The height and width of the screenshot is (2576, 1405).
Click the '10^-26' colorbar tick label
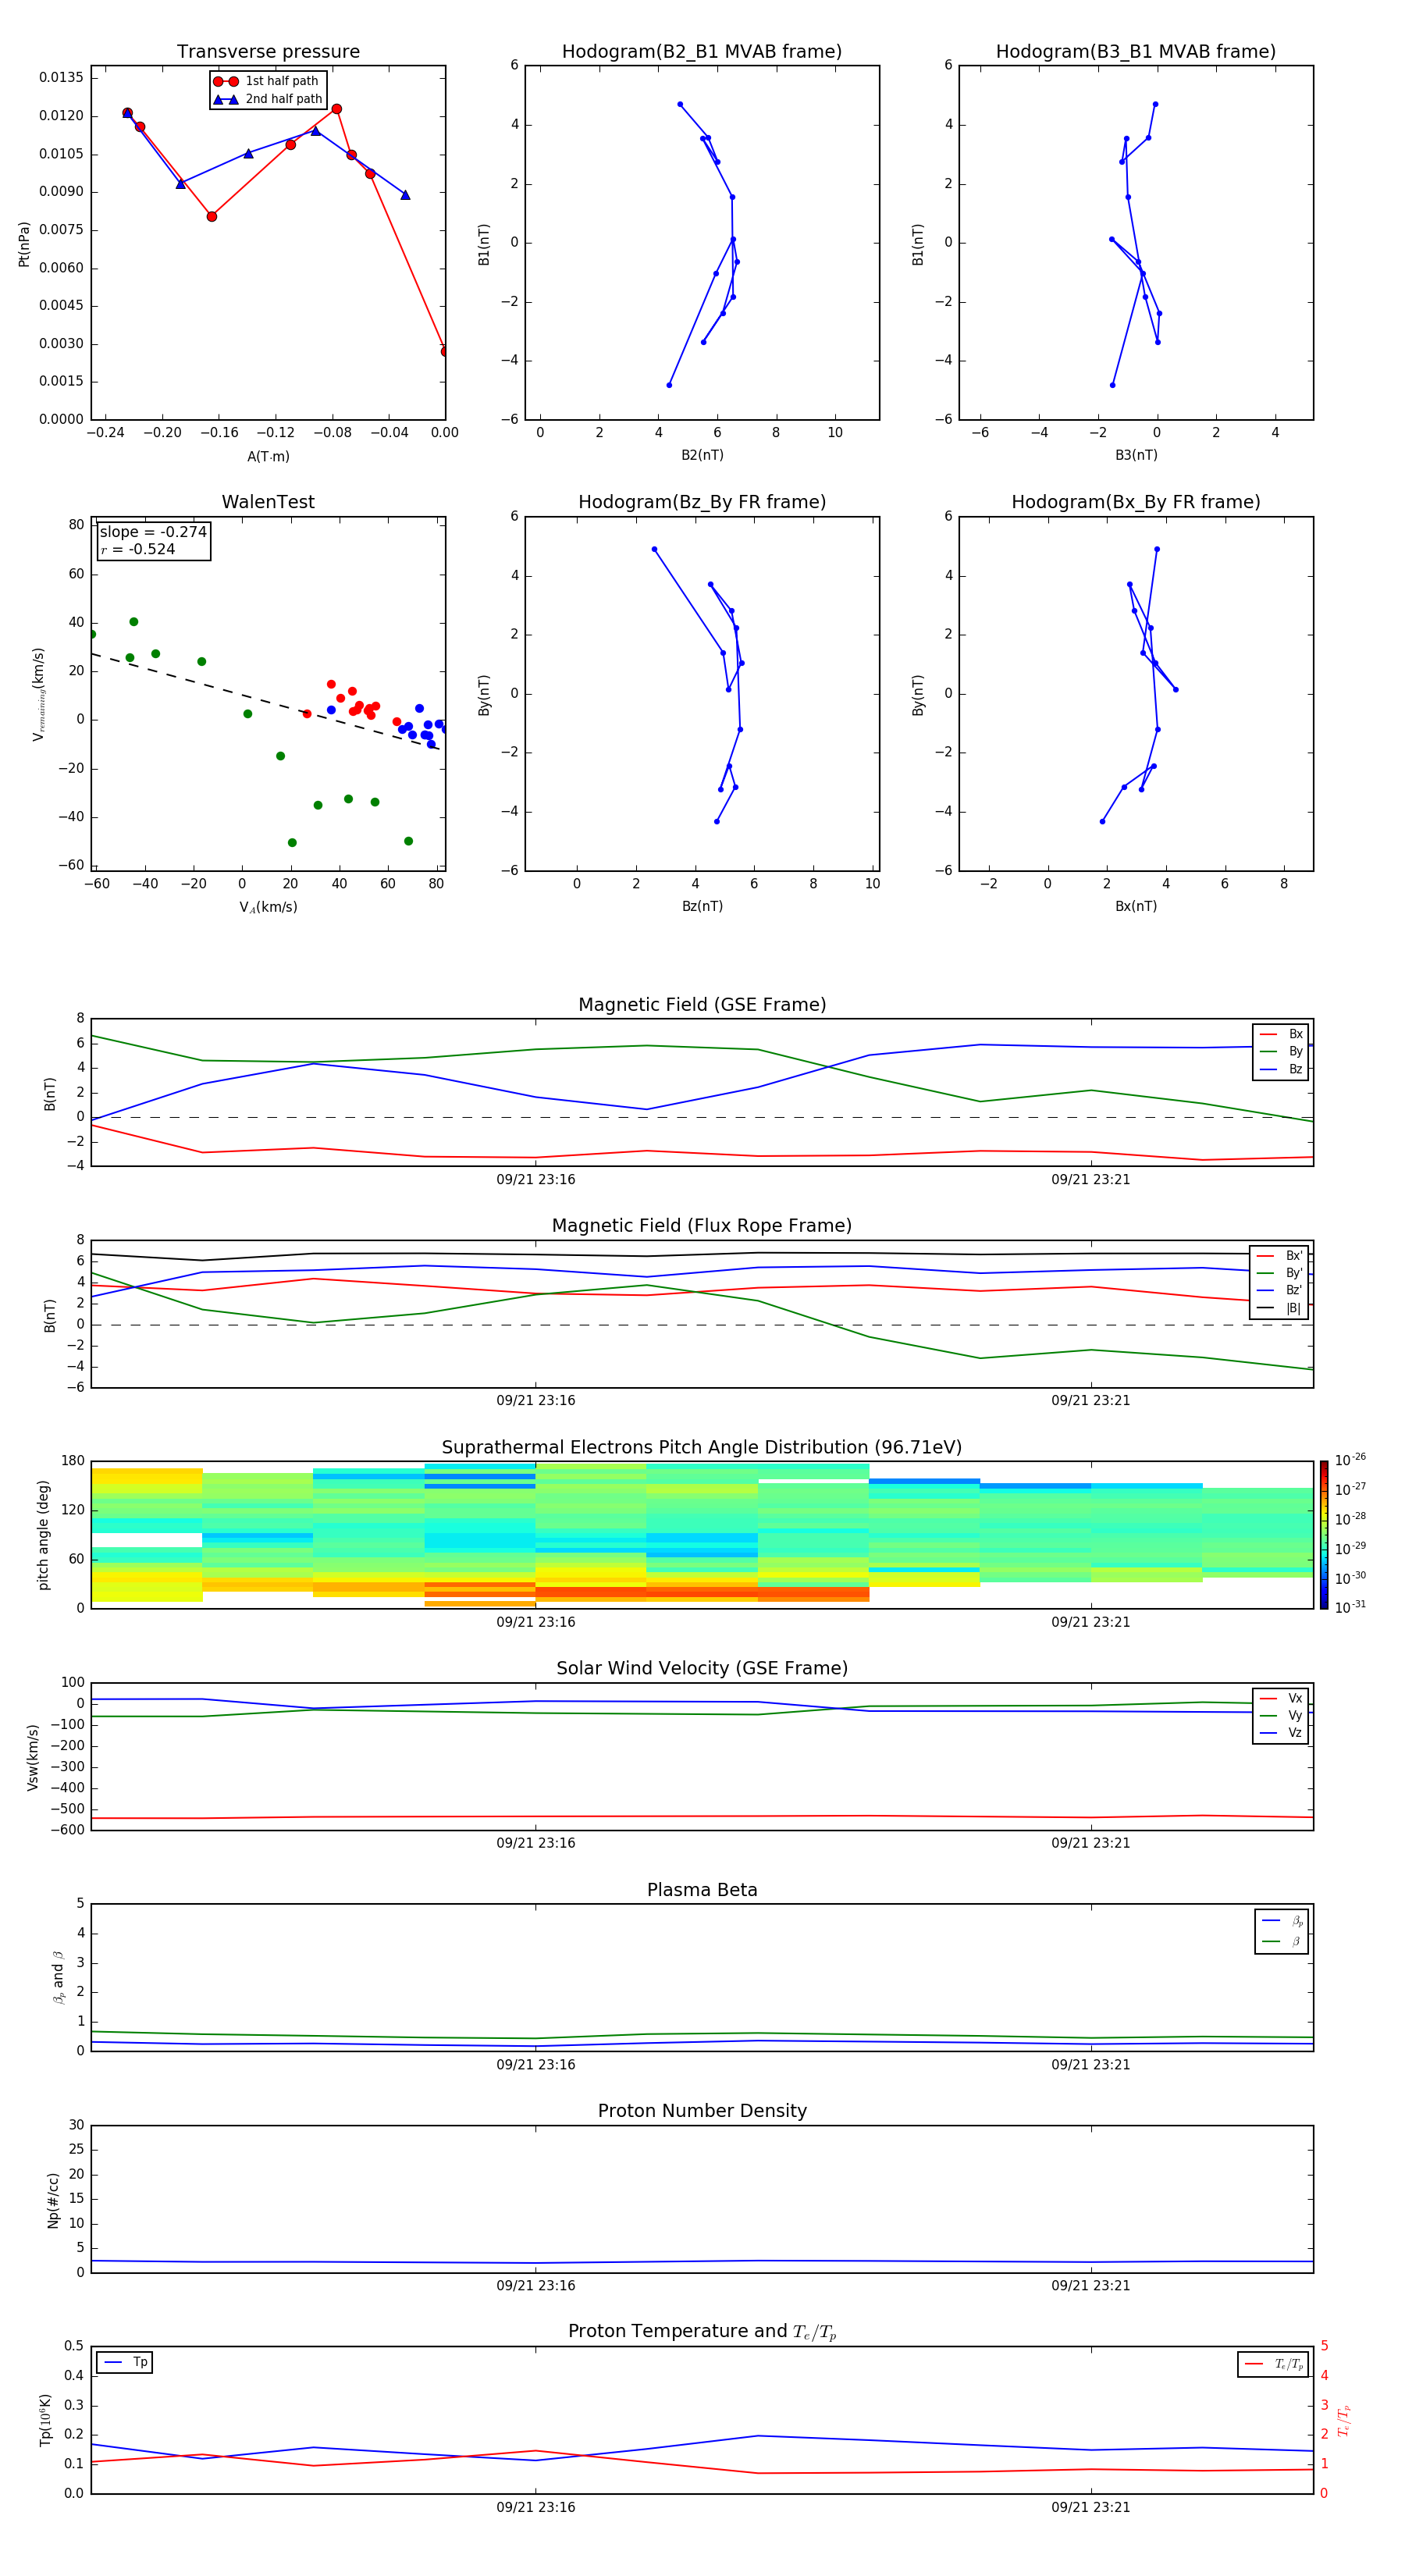(1350, 1459)
